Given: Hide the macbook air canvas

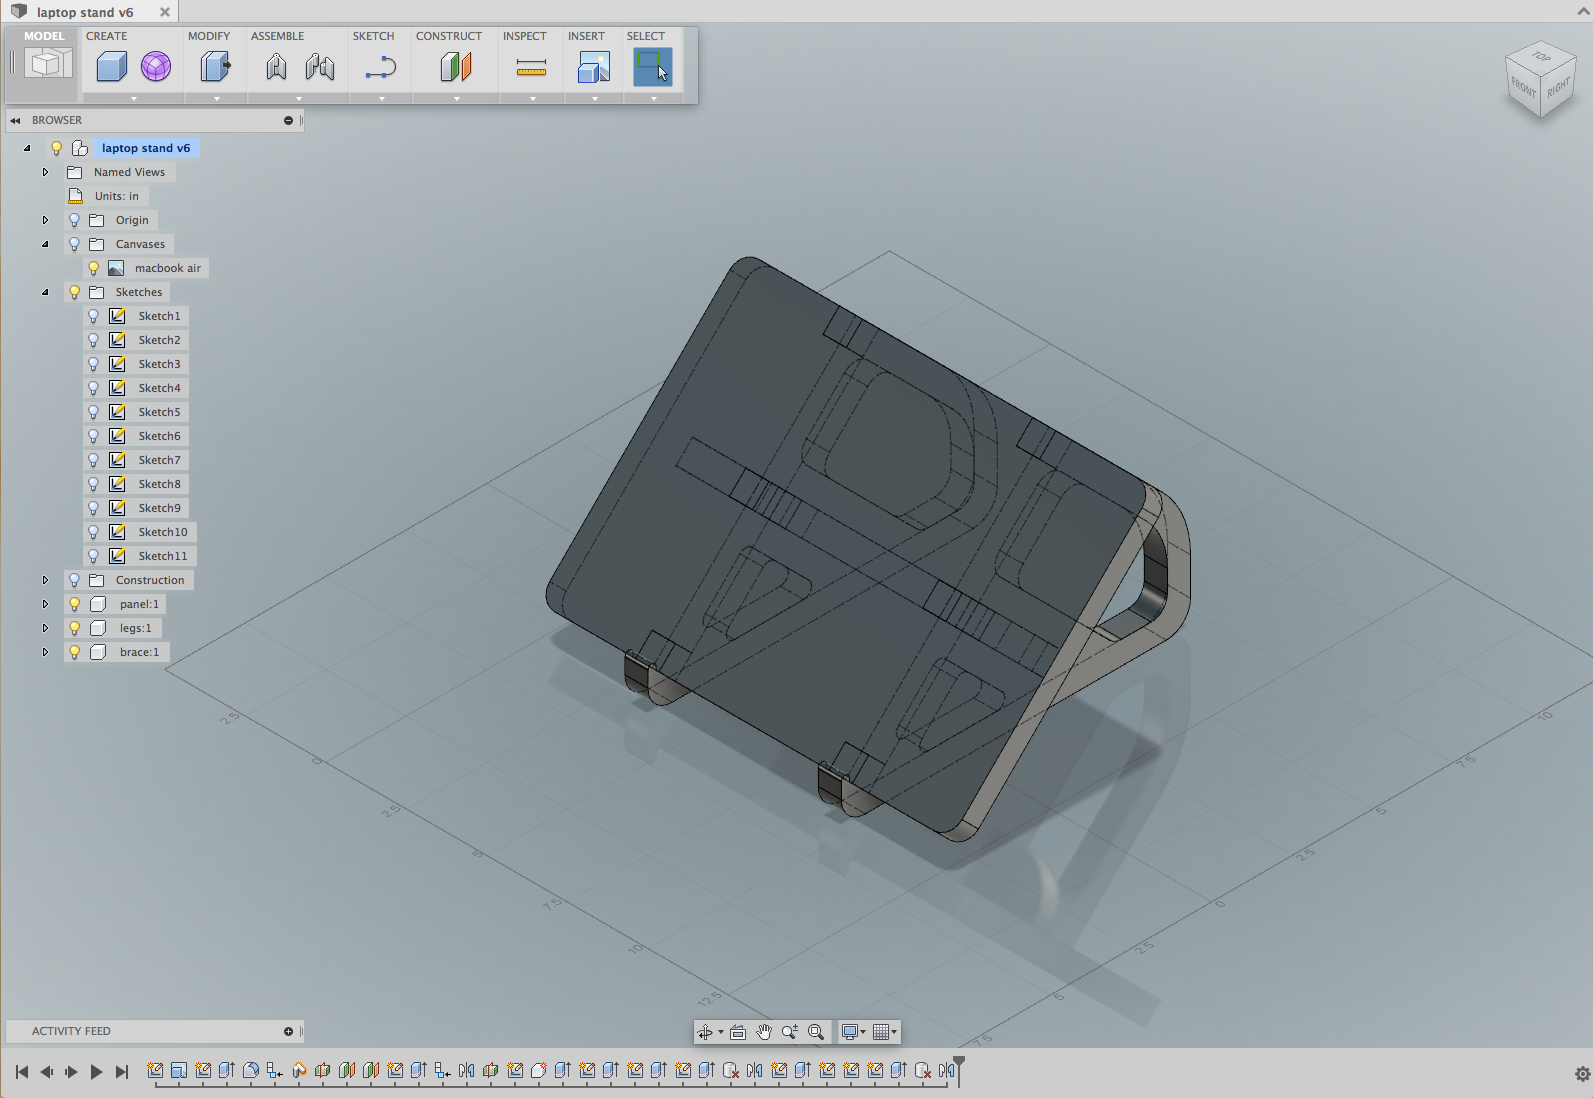Looking at the screenshot, I should coord(93,268).
